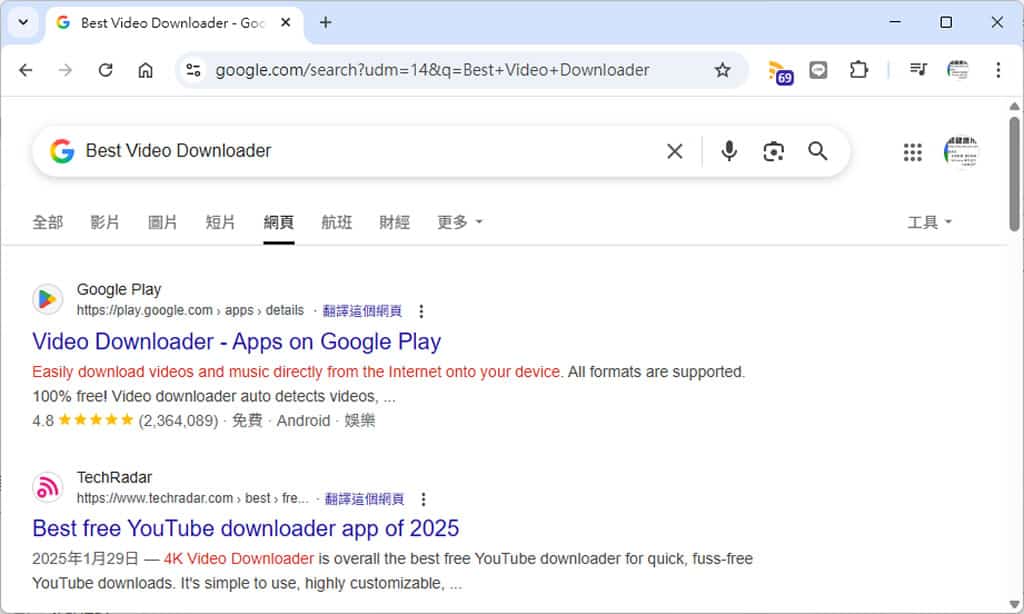Click the vertical scrollbar thumb
The height and width of the screenshot is (614, 1024).
[x=1014, y=174]
